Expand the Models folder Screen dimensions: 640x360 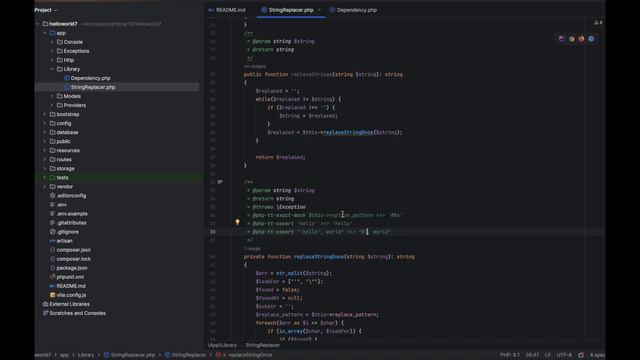tap(52, 96)
